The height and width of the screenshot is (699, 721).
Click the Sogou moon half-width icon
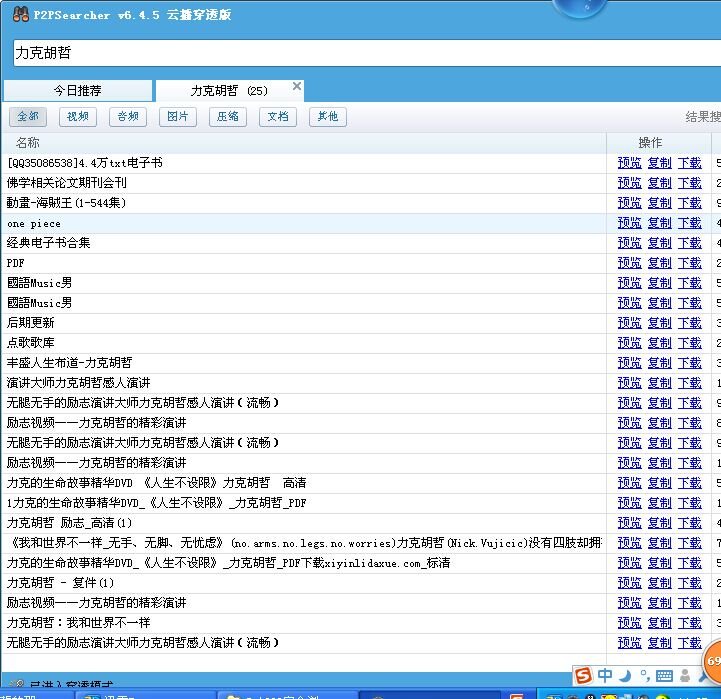625,676
